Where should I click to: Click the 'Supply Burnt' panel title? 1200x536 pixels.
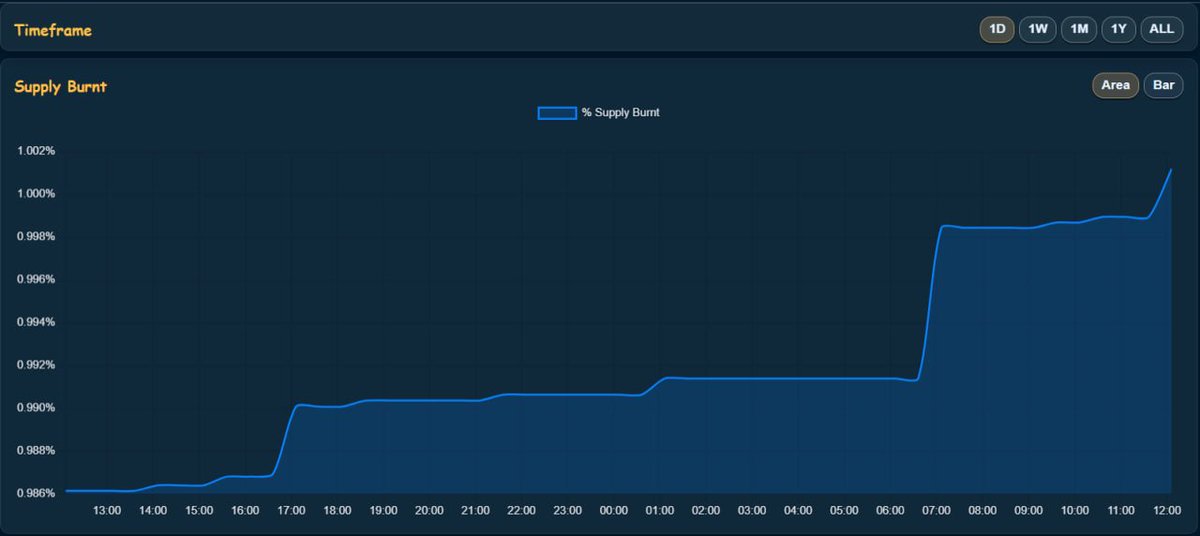click(x=60, y=87)
